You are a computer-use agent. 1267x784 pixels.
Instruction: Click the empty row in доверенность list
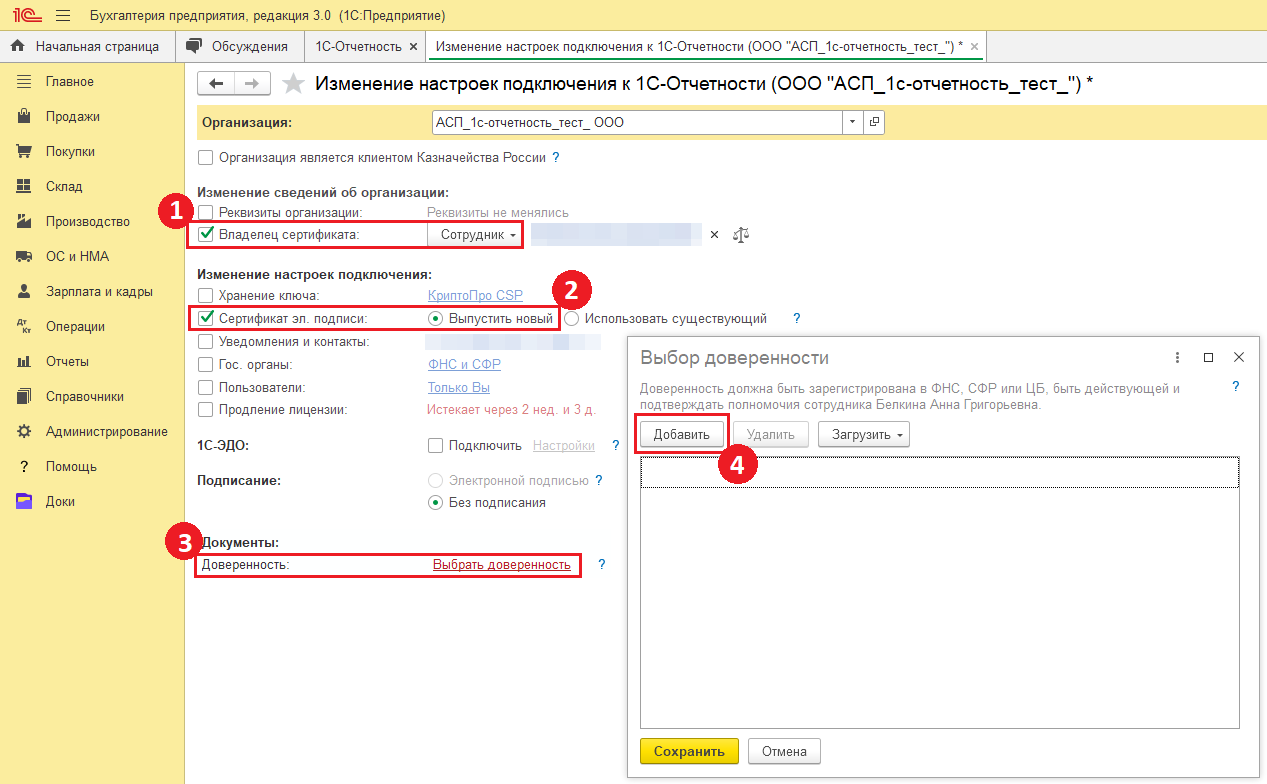[940, 473]
